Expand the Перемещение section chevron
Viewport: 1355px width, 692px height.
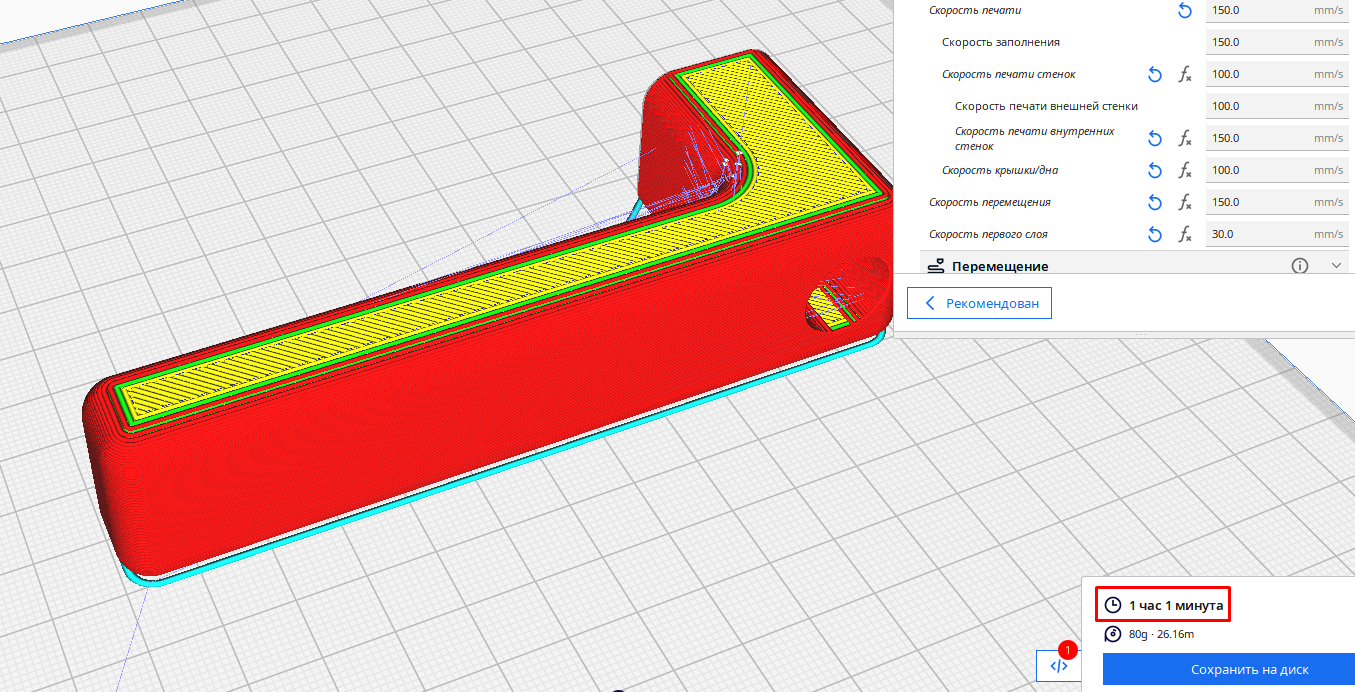click(1336, 266)
